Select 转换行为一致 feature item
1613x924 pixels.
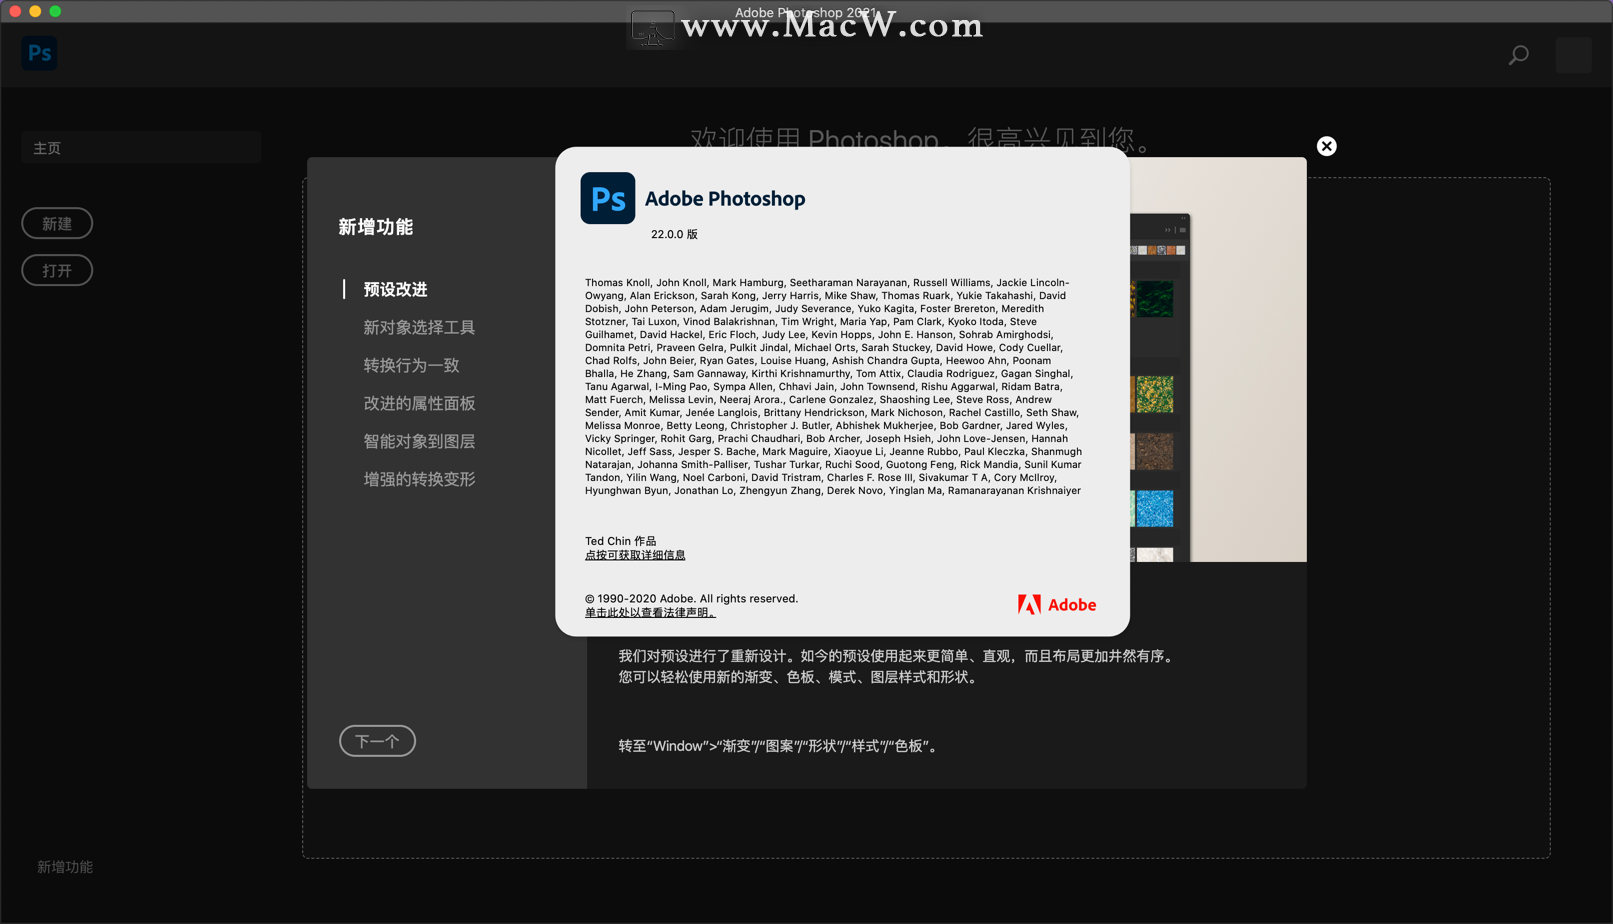click(411, 365)
